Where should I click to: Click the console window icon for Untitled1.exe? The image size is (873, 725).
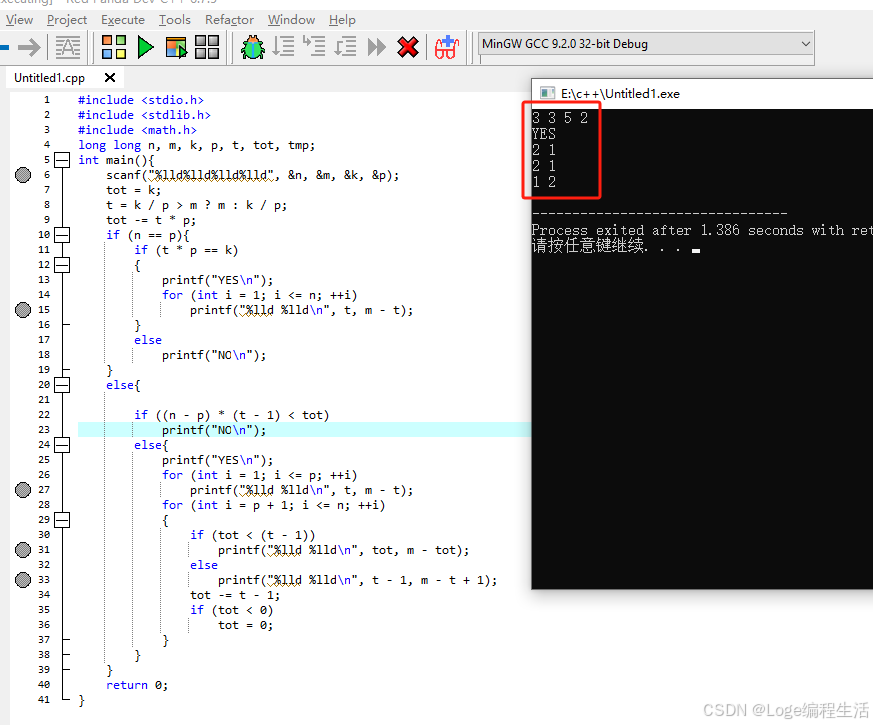[x=547, y=93]
